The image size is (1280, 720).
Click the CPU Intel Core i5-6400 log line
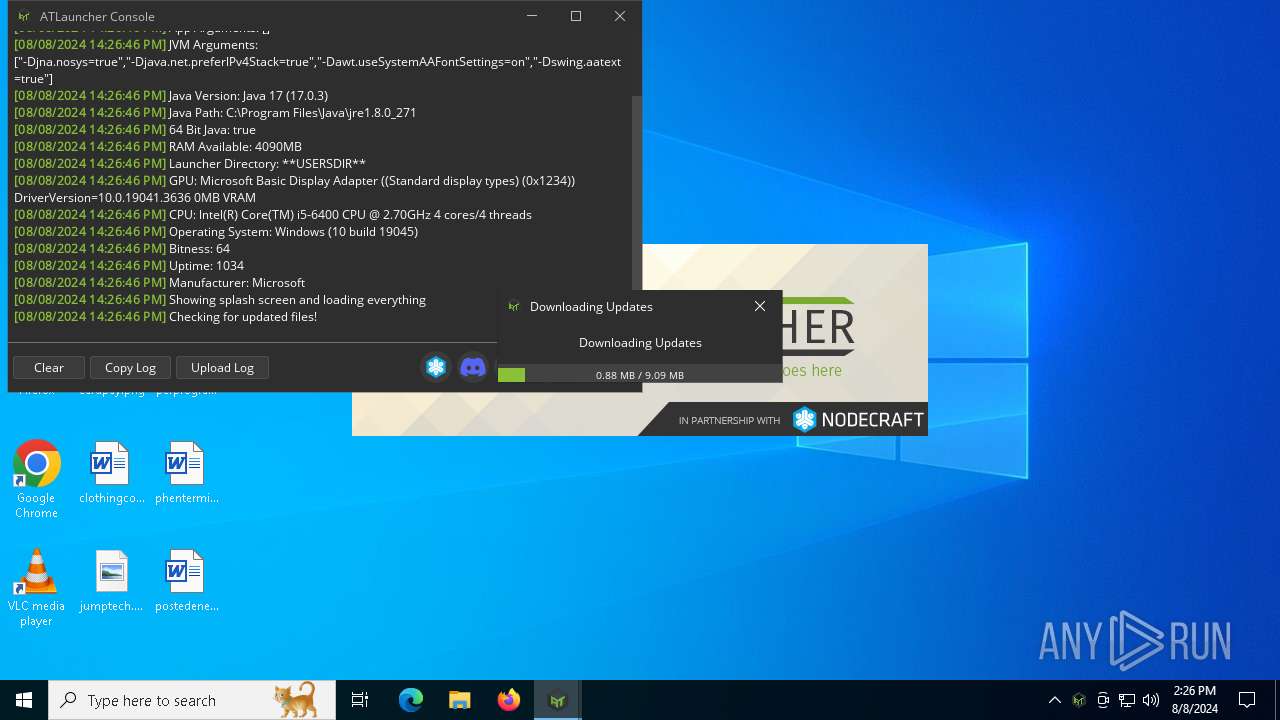pyautogui.click(x=273, y=215)
